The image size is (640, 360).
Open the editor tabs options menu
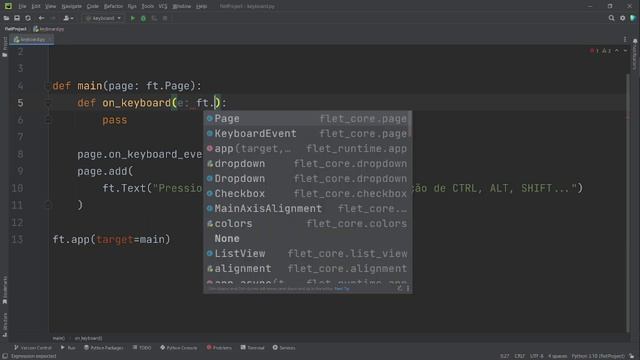pos(625,39)
